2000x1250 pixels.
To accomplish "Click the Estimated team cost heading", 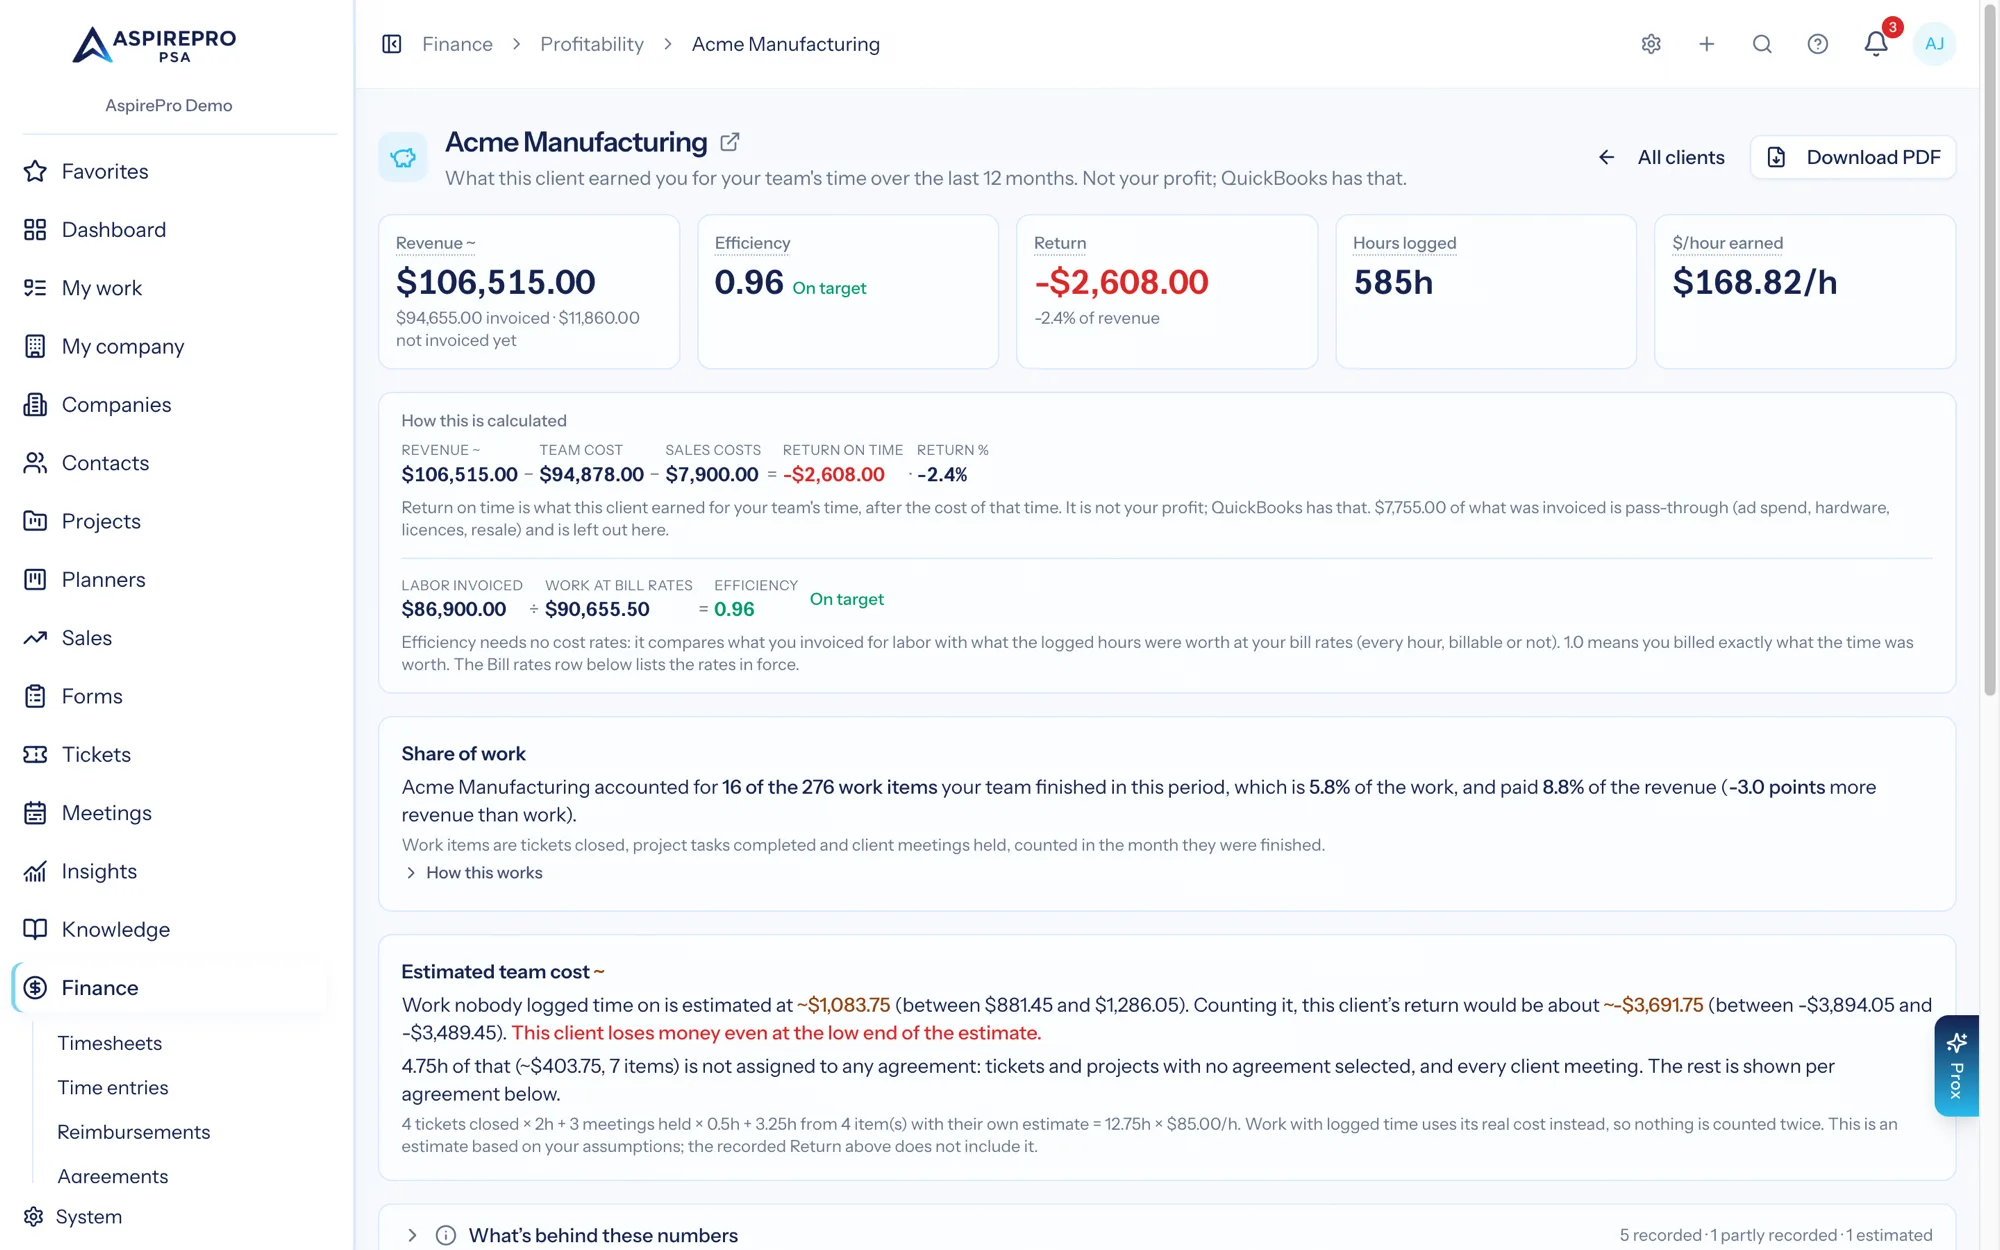I will coord(496,972).
